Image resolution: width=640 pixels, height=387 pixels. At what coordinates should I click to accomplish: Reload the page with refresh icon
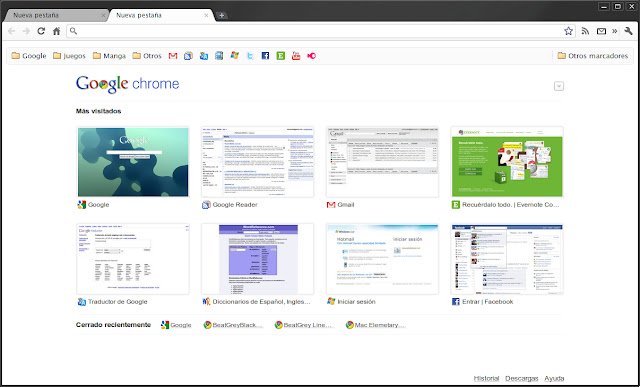pyautogui.click(x=41, y=31)
